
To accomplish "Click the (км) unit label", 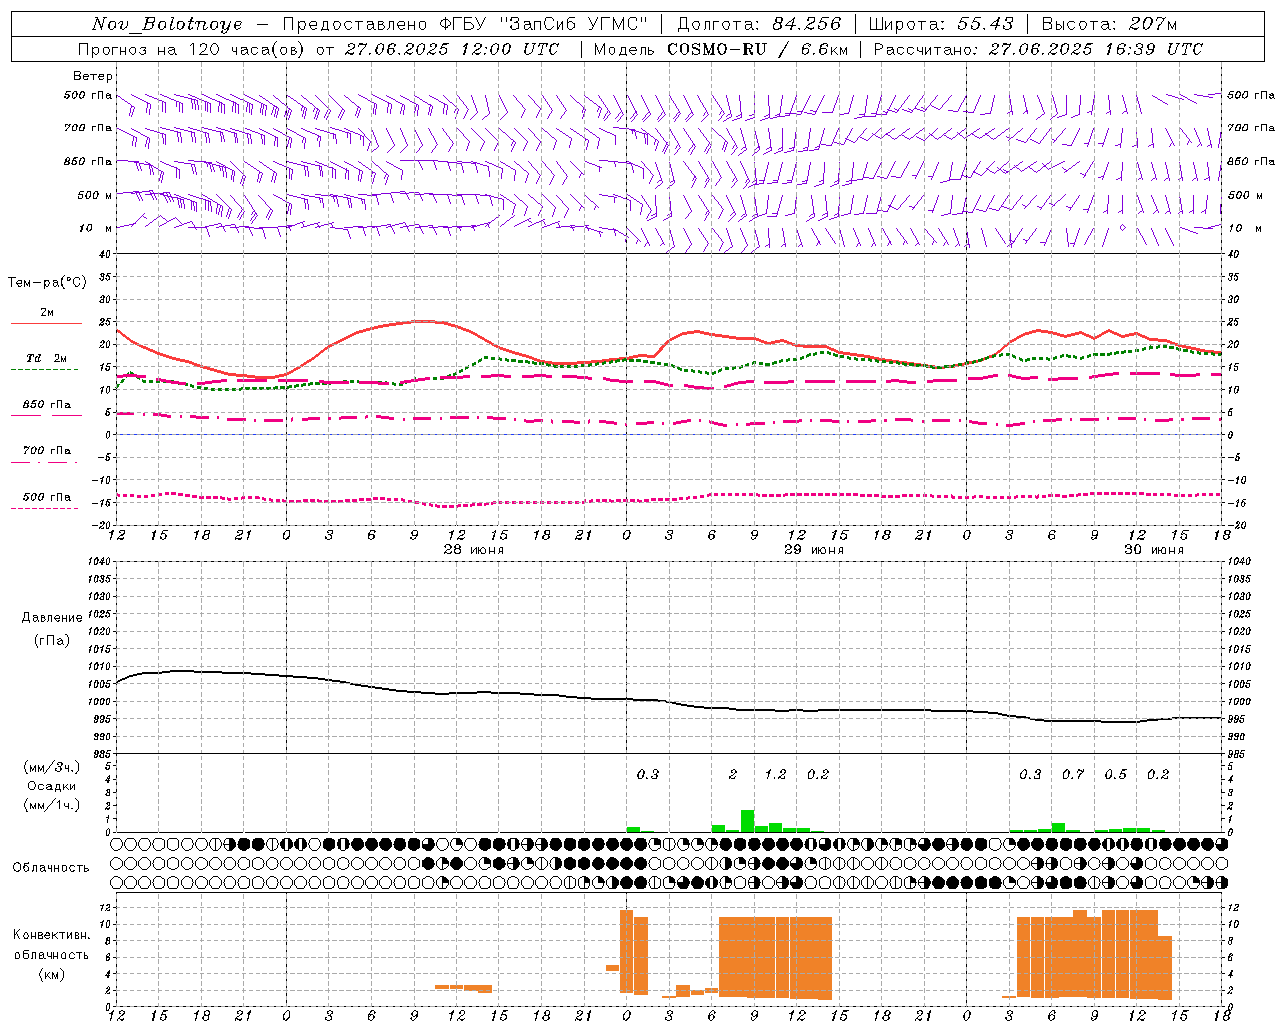I will tap(52, 974).
